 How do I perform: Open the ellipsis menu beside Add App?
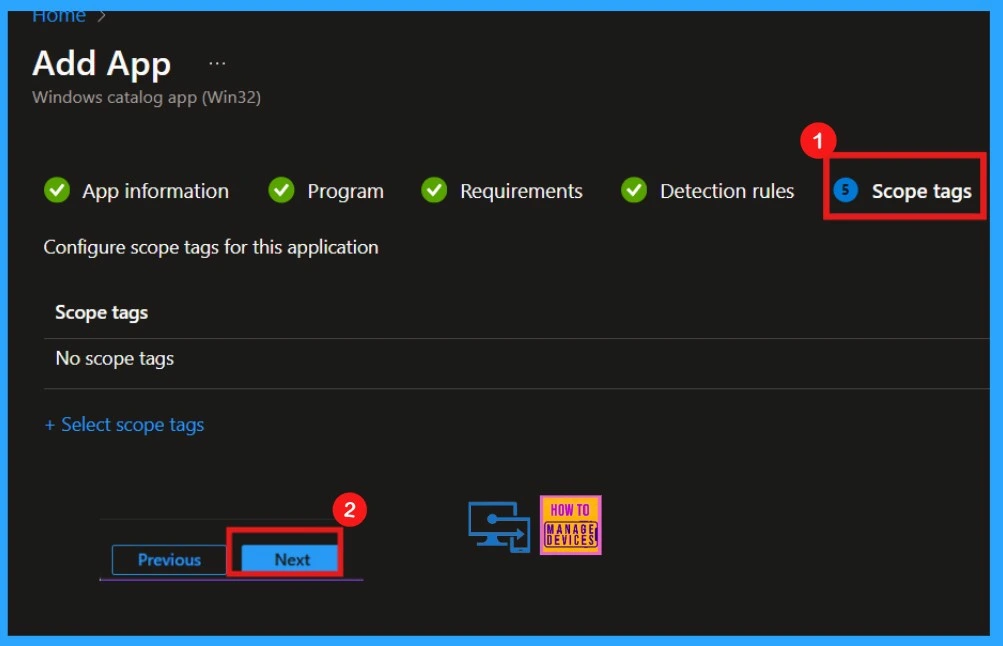point(217,63)
